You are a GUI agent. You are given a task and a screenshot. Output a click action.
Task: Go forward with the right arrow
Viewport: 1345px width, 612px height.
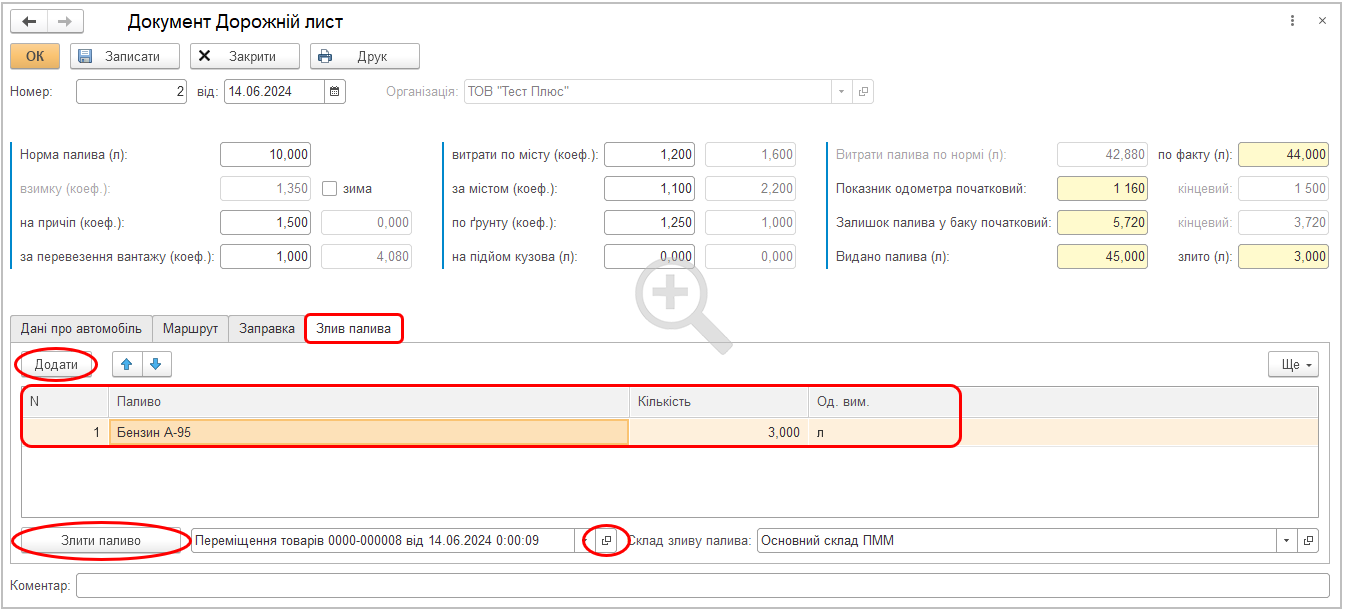point(65,22)
